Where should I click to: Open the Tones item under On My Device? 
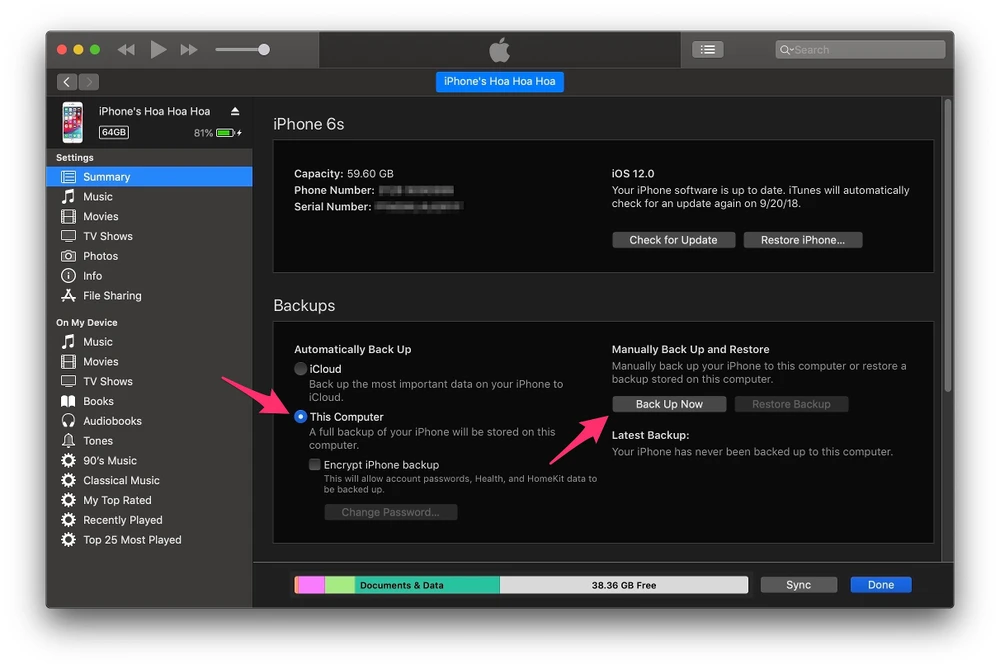98,441
